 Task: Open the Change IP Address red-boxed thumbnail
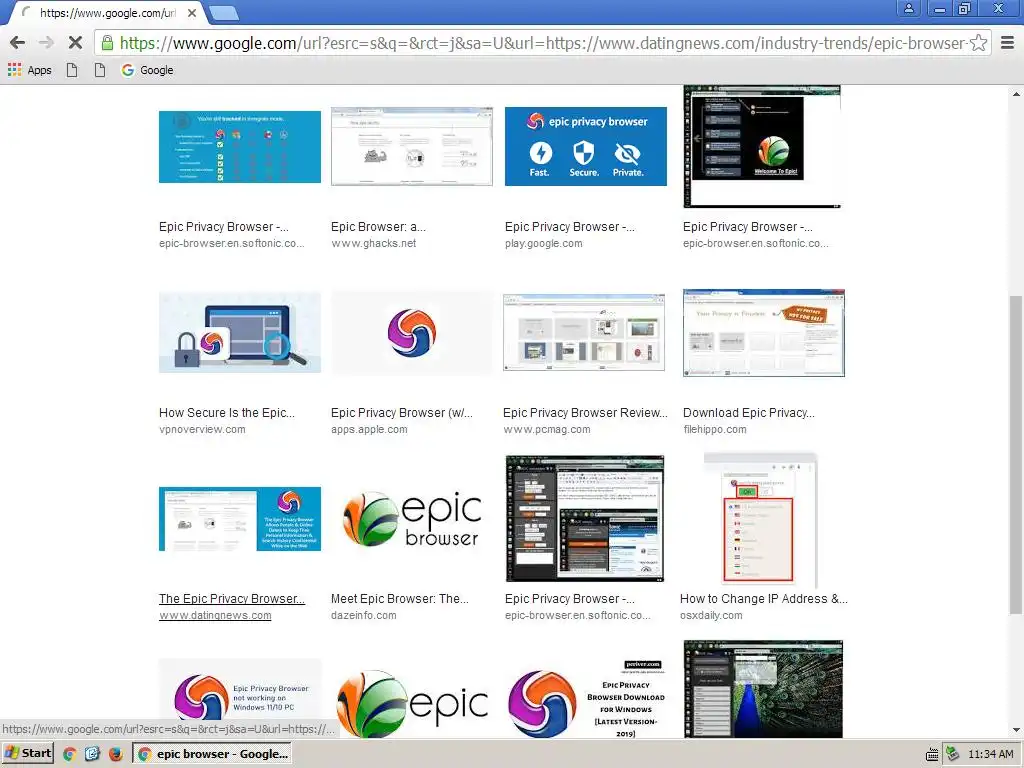(x=761, y=520)
